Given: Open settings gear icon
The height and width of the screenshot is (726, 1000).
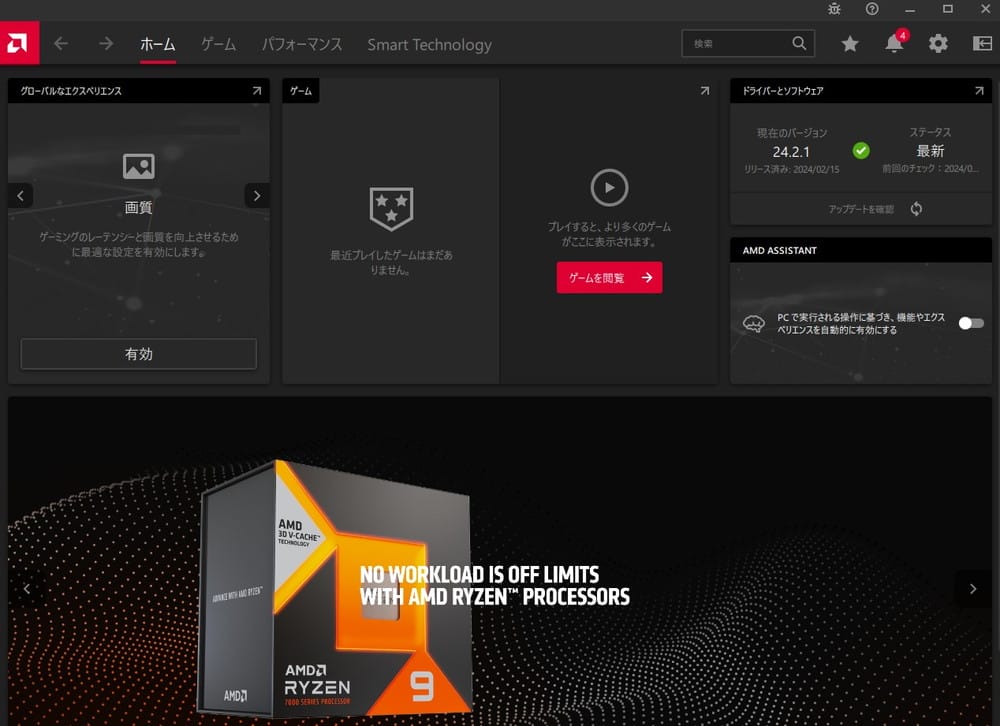Looking at the screenshot, I should tap(938, 44).
